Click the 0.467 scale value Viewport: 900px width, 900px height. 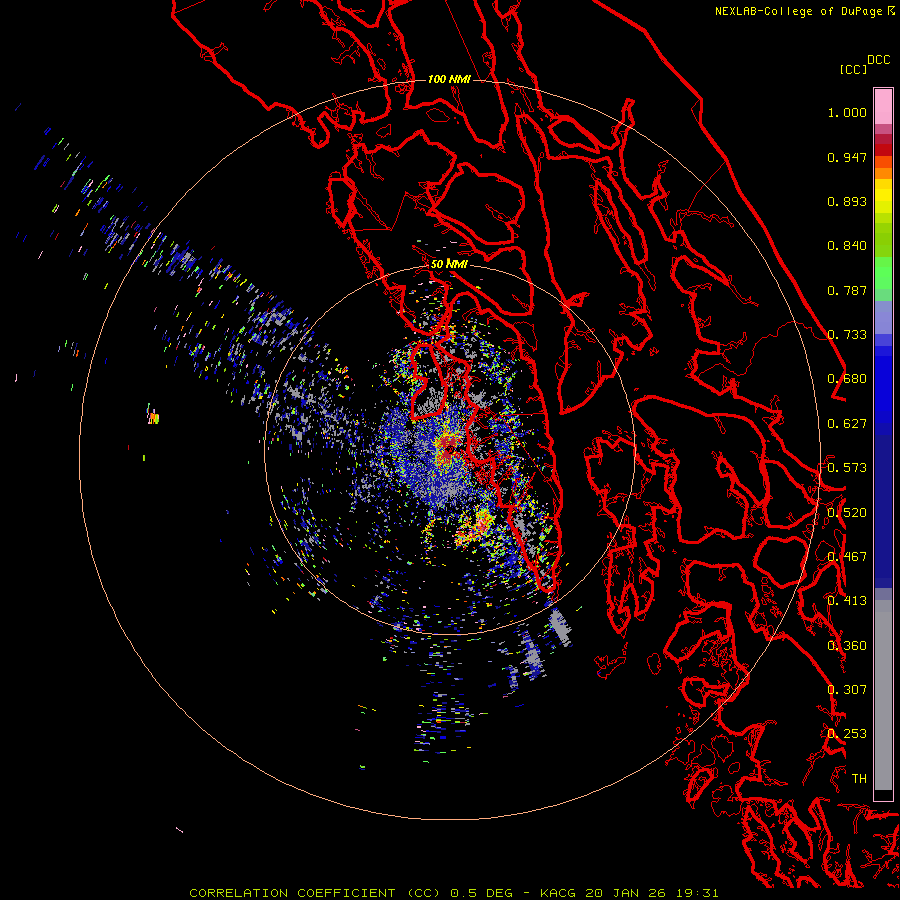(847, 557)
